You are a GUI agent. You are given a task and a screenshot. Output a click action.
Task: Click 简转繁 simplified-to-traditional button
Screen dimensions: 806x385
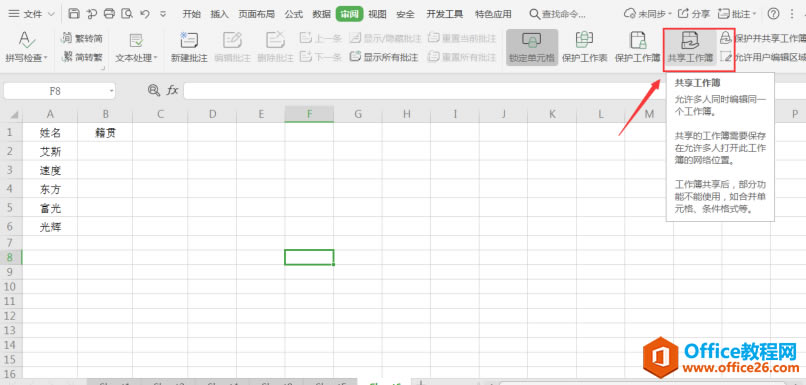pyautogui.click(x=82, y=57)
